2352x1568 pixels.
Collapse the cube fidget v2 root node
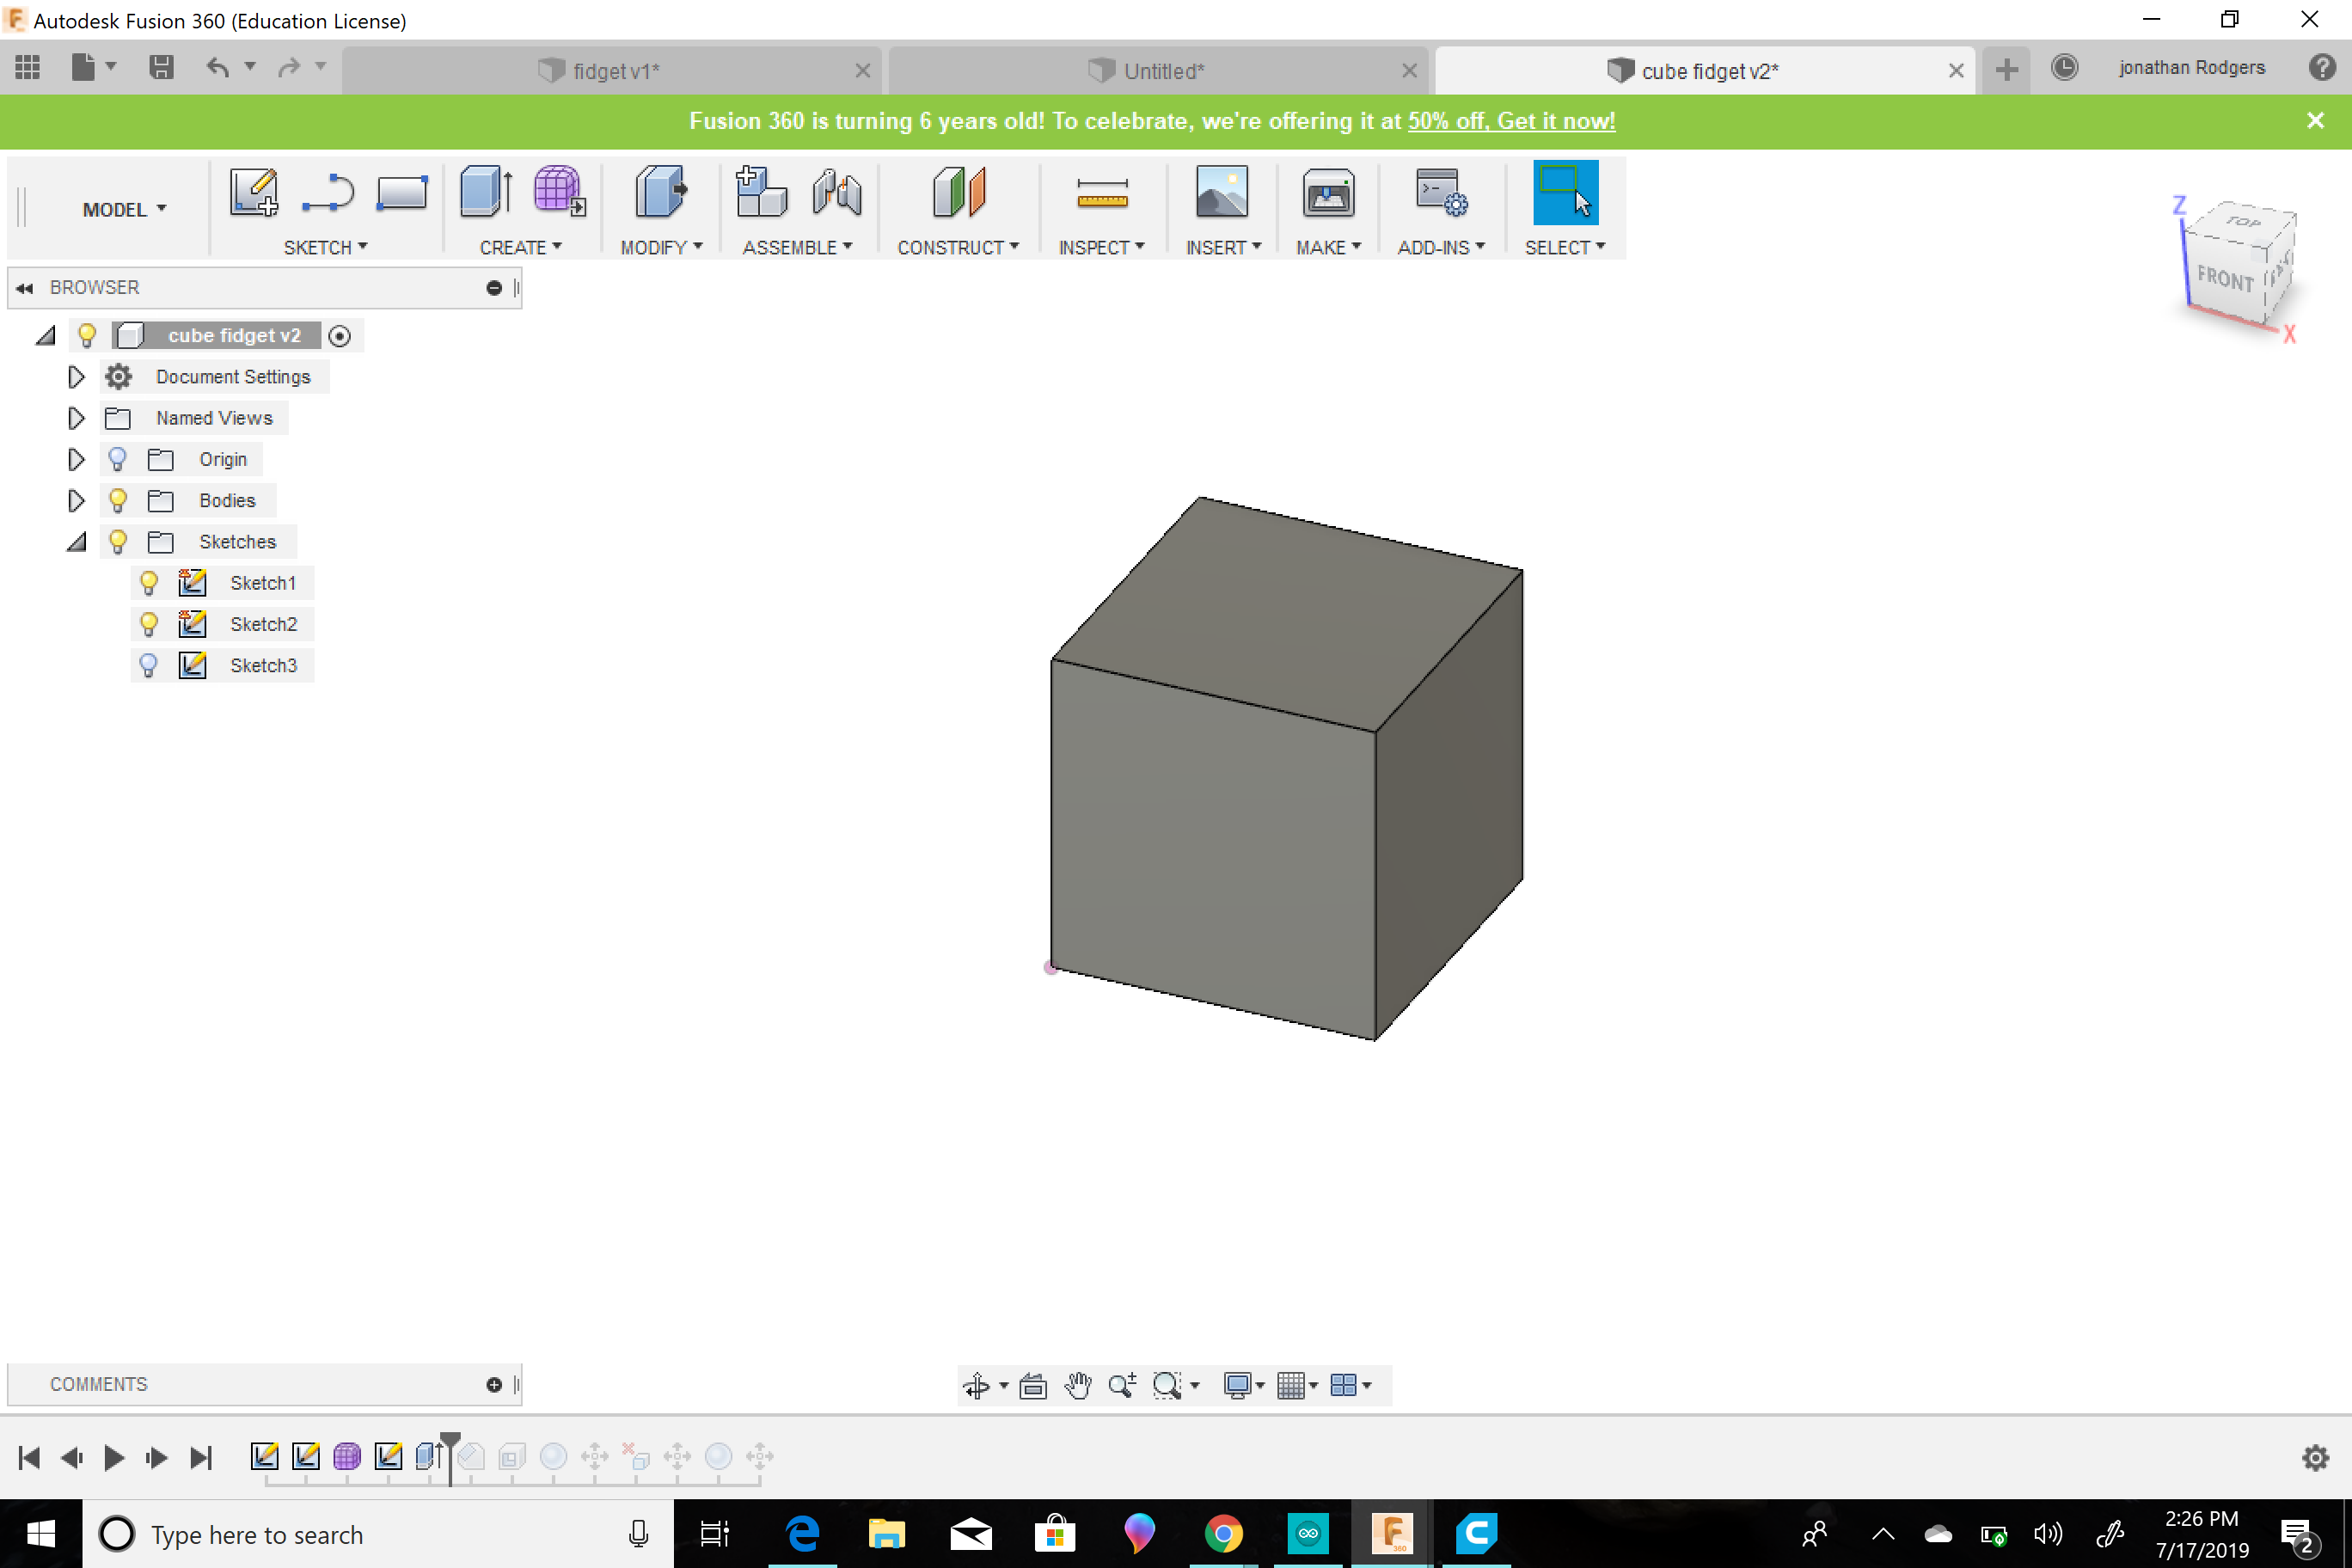click(x=46, y=336)
